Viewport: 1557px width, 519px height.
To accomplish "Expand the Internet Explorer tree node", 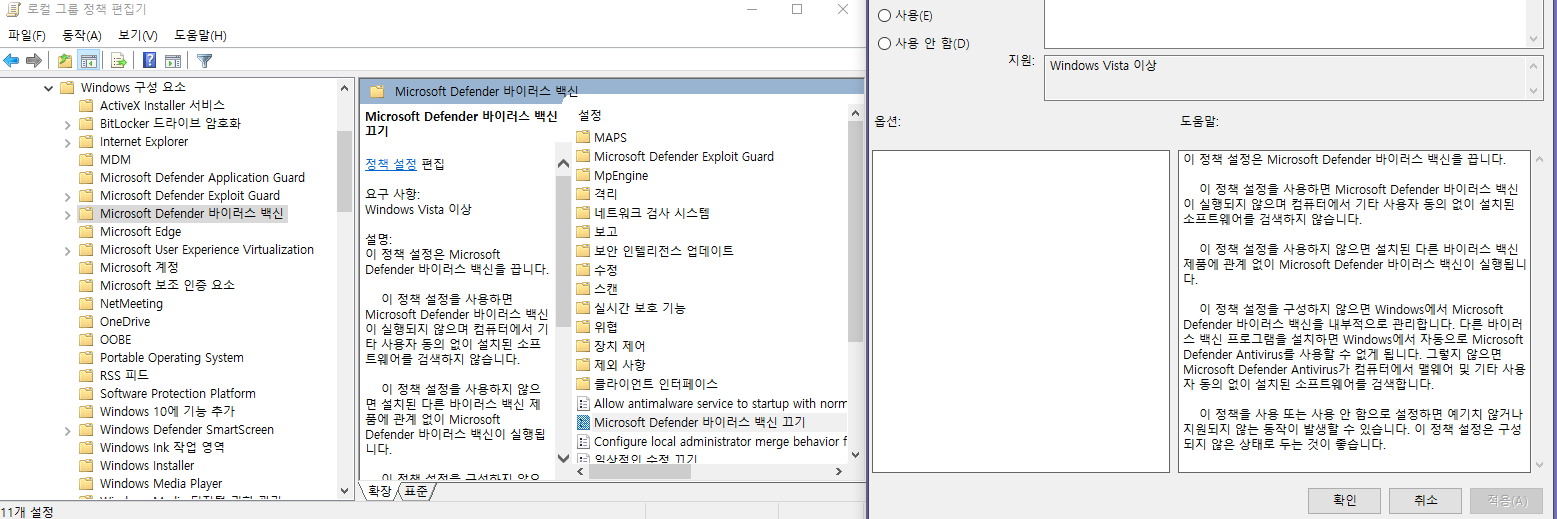I will tap(68, 141).
